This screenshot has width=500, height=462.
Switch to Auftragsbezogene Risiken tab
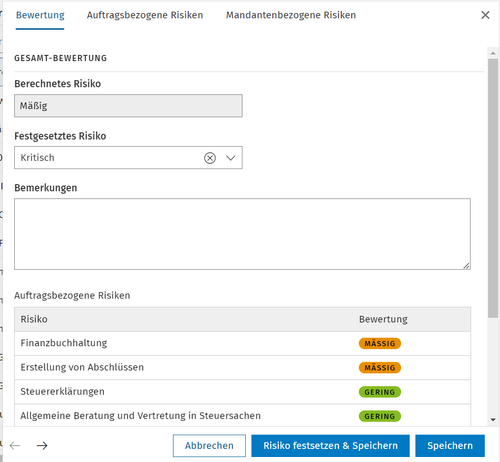(145, 15)
